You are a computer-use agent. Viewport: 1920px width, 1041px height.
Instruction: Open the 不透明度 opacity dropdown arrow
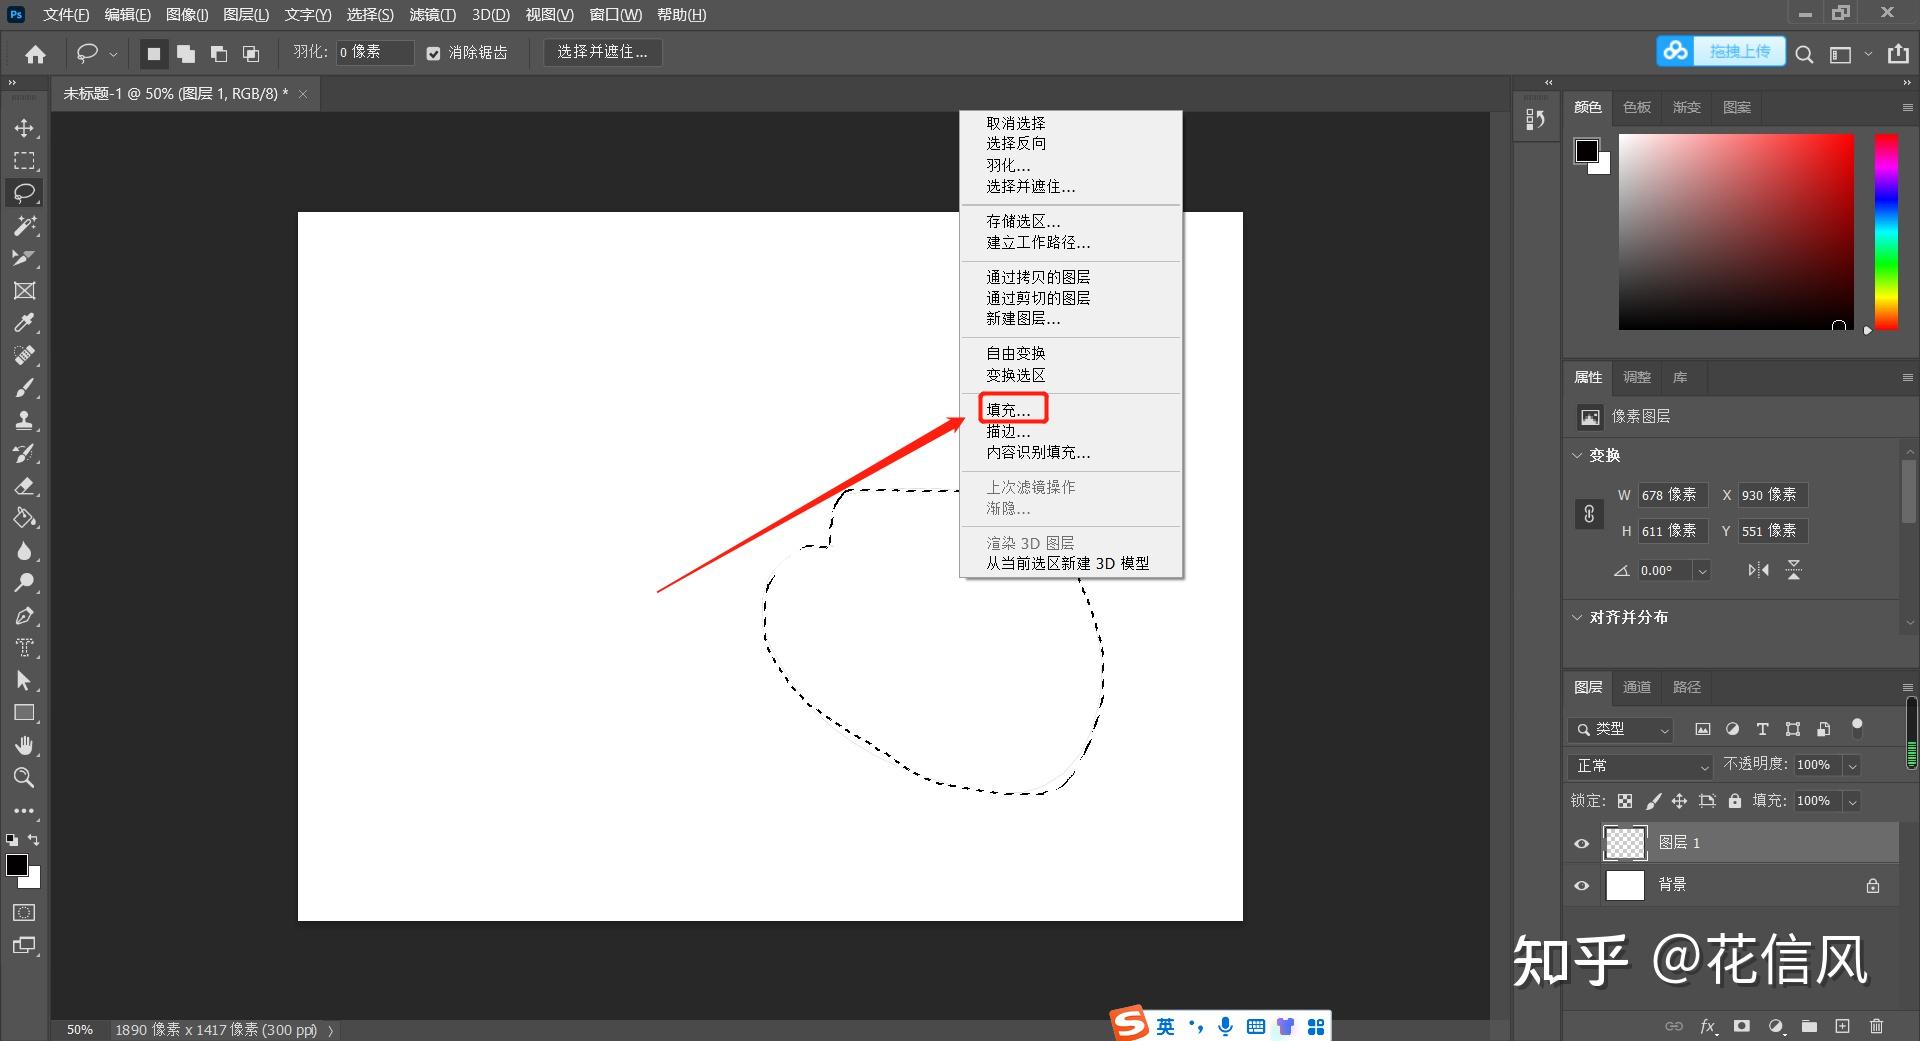point(1852,766)
